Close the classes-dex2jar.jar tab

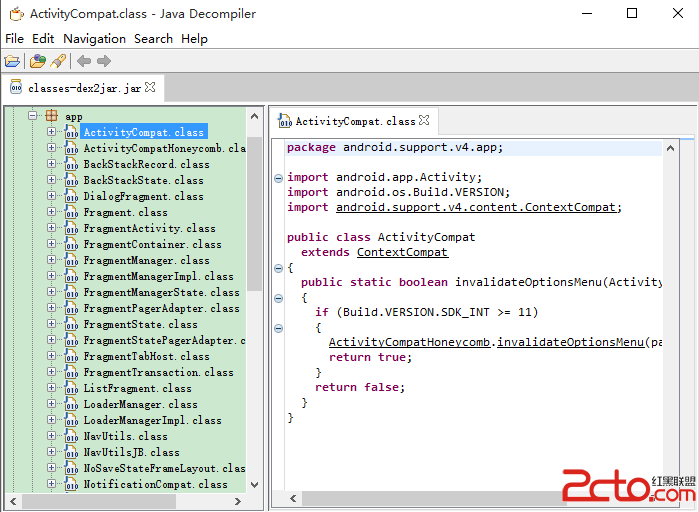[150, 88]
